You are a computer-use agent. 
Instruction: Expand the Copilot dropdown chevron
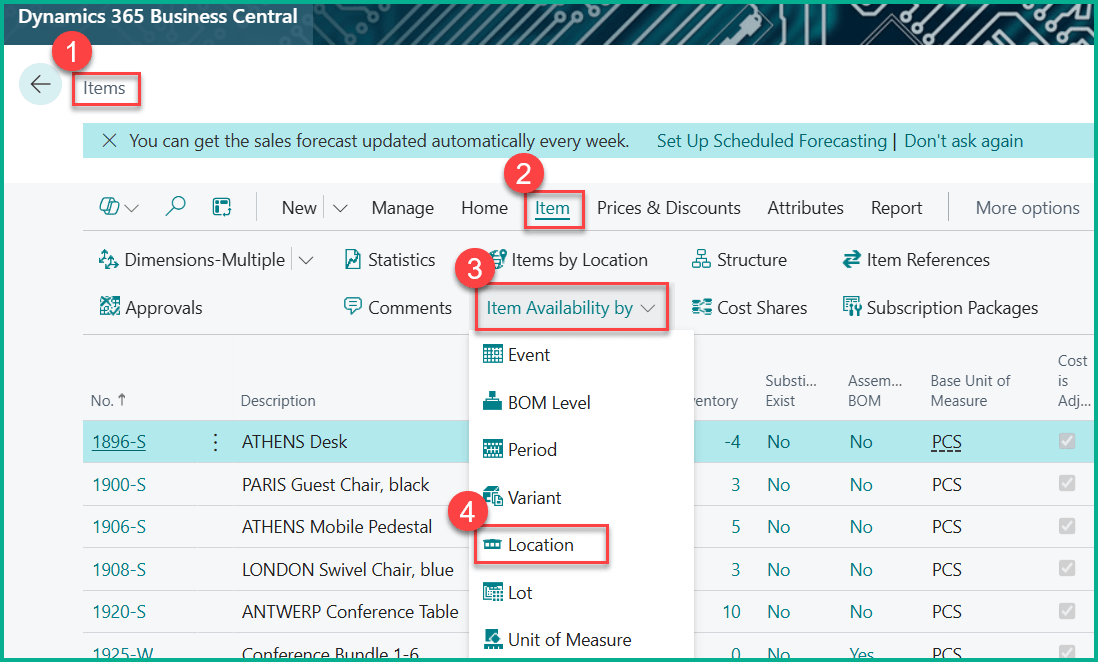[x=132, y=208]
